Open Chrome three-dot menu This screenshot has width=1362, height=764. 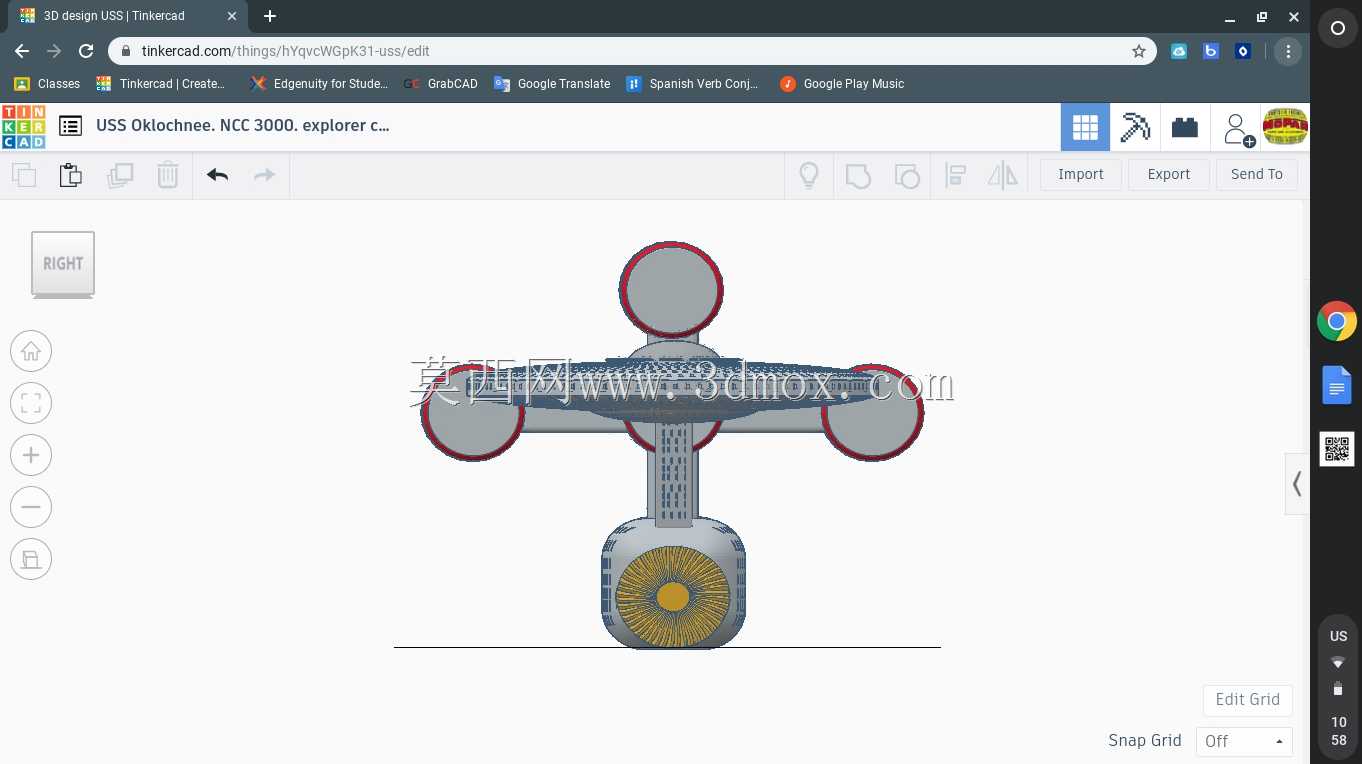pyautogui.click(x=1288, y=51)
